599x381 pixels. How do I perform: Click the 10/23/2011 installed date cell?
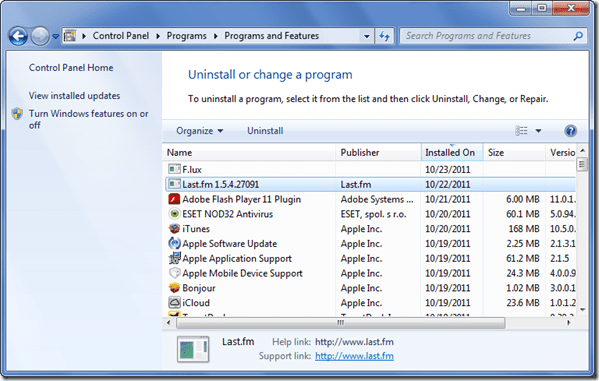coord(448,169)
